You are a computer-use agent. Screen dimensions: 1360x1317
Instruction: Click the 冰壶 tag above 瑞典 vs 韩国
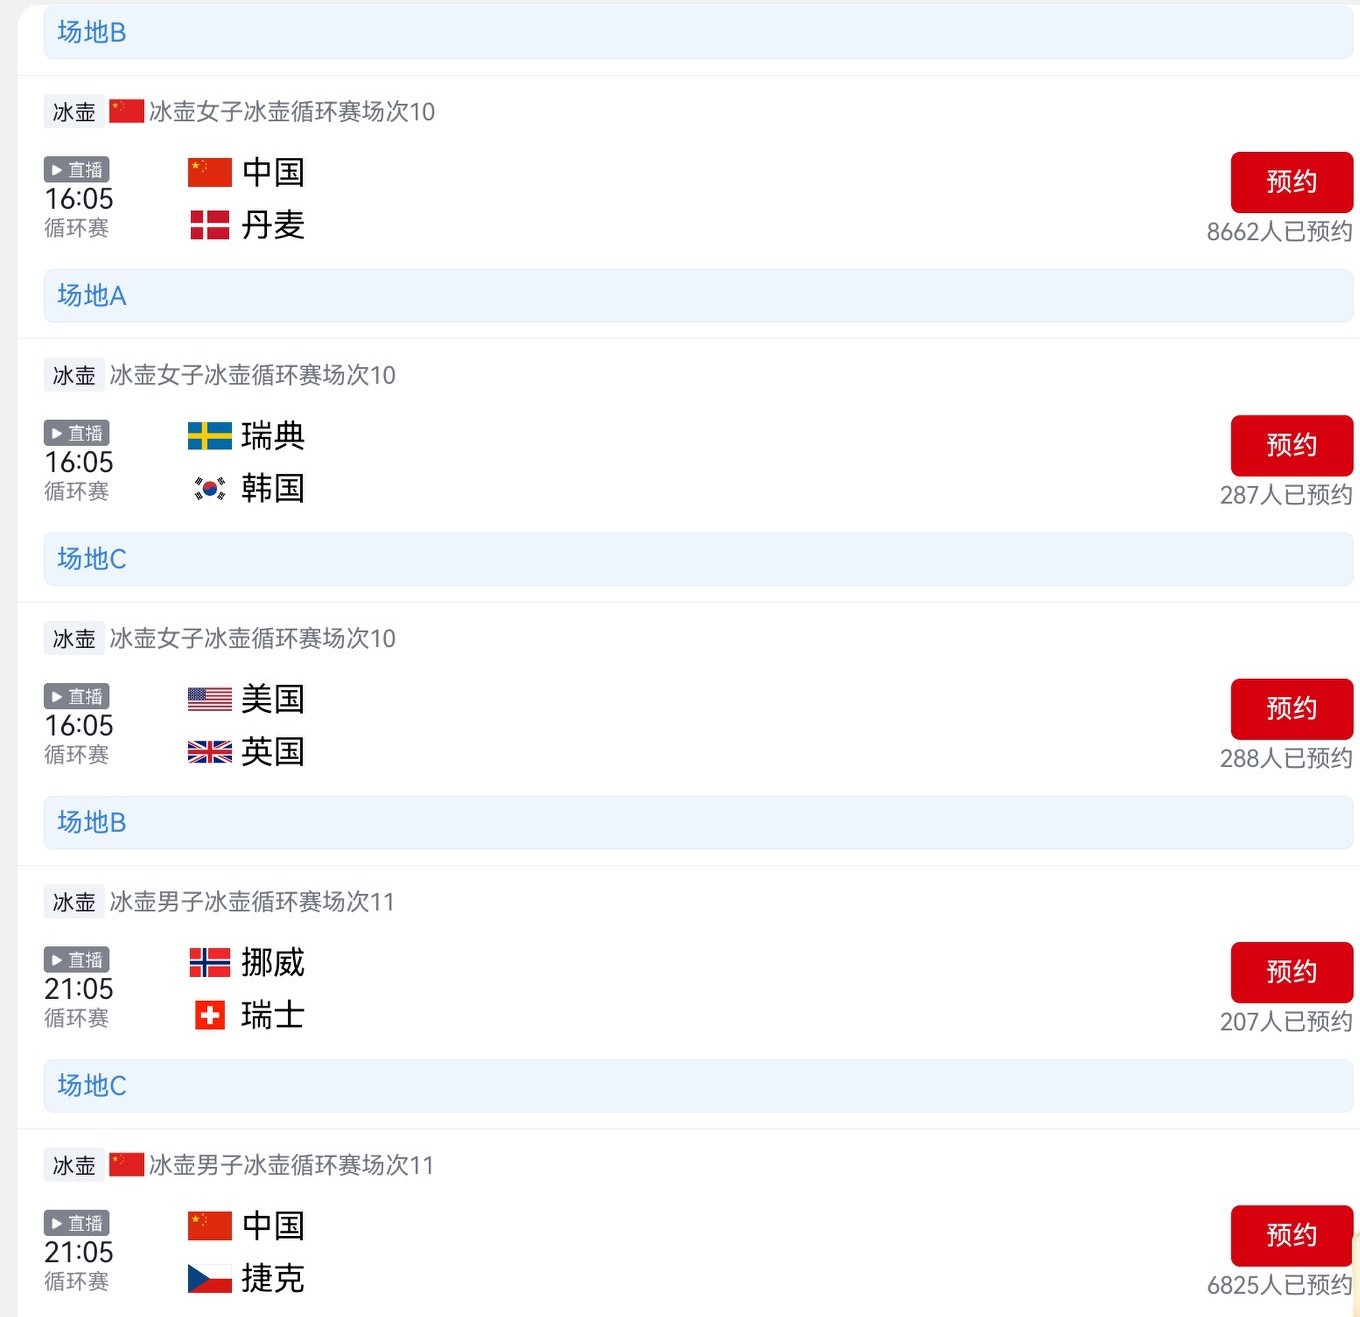coord(74,376)
